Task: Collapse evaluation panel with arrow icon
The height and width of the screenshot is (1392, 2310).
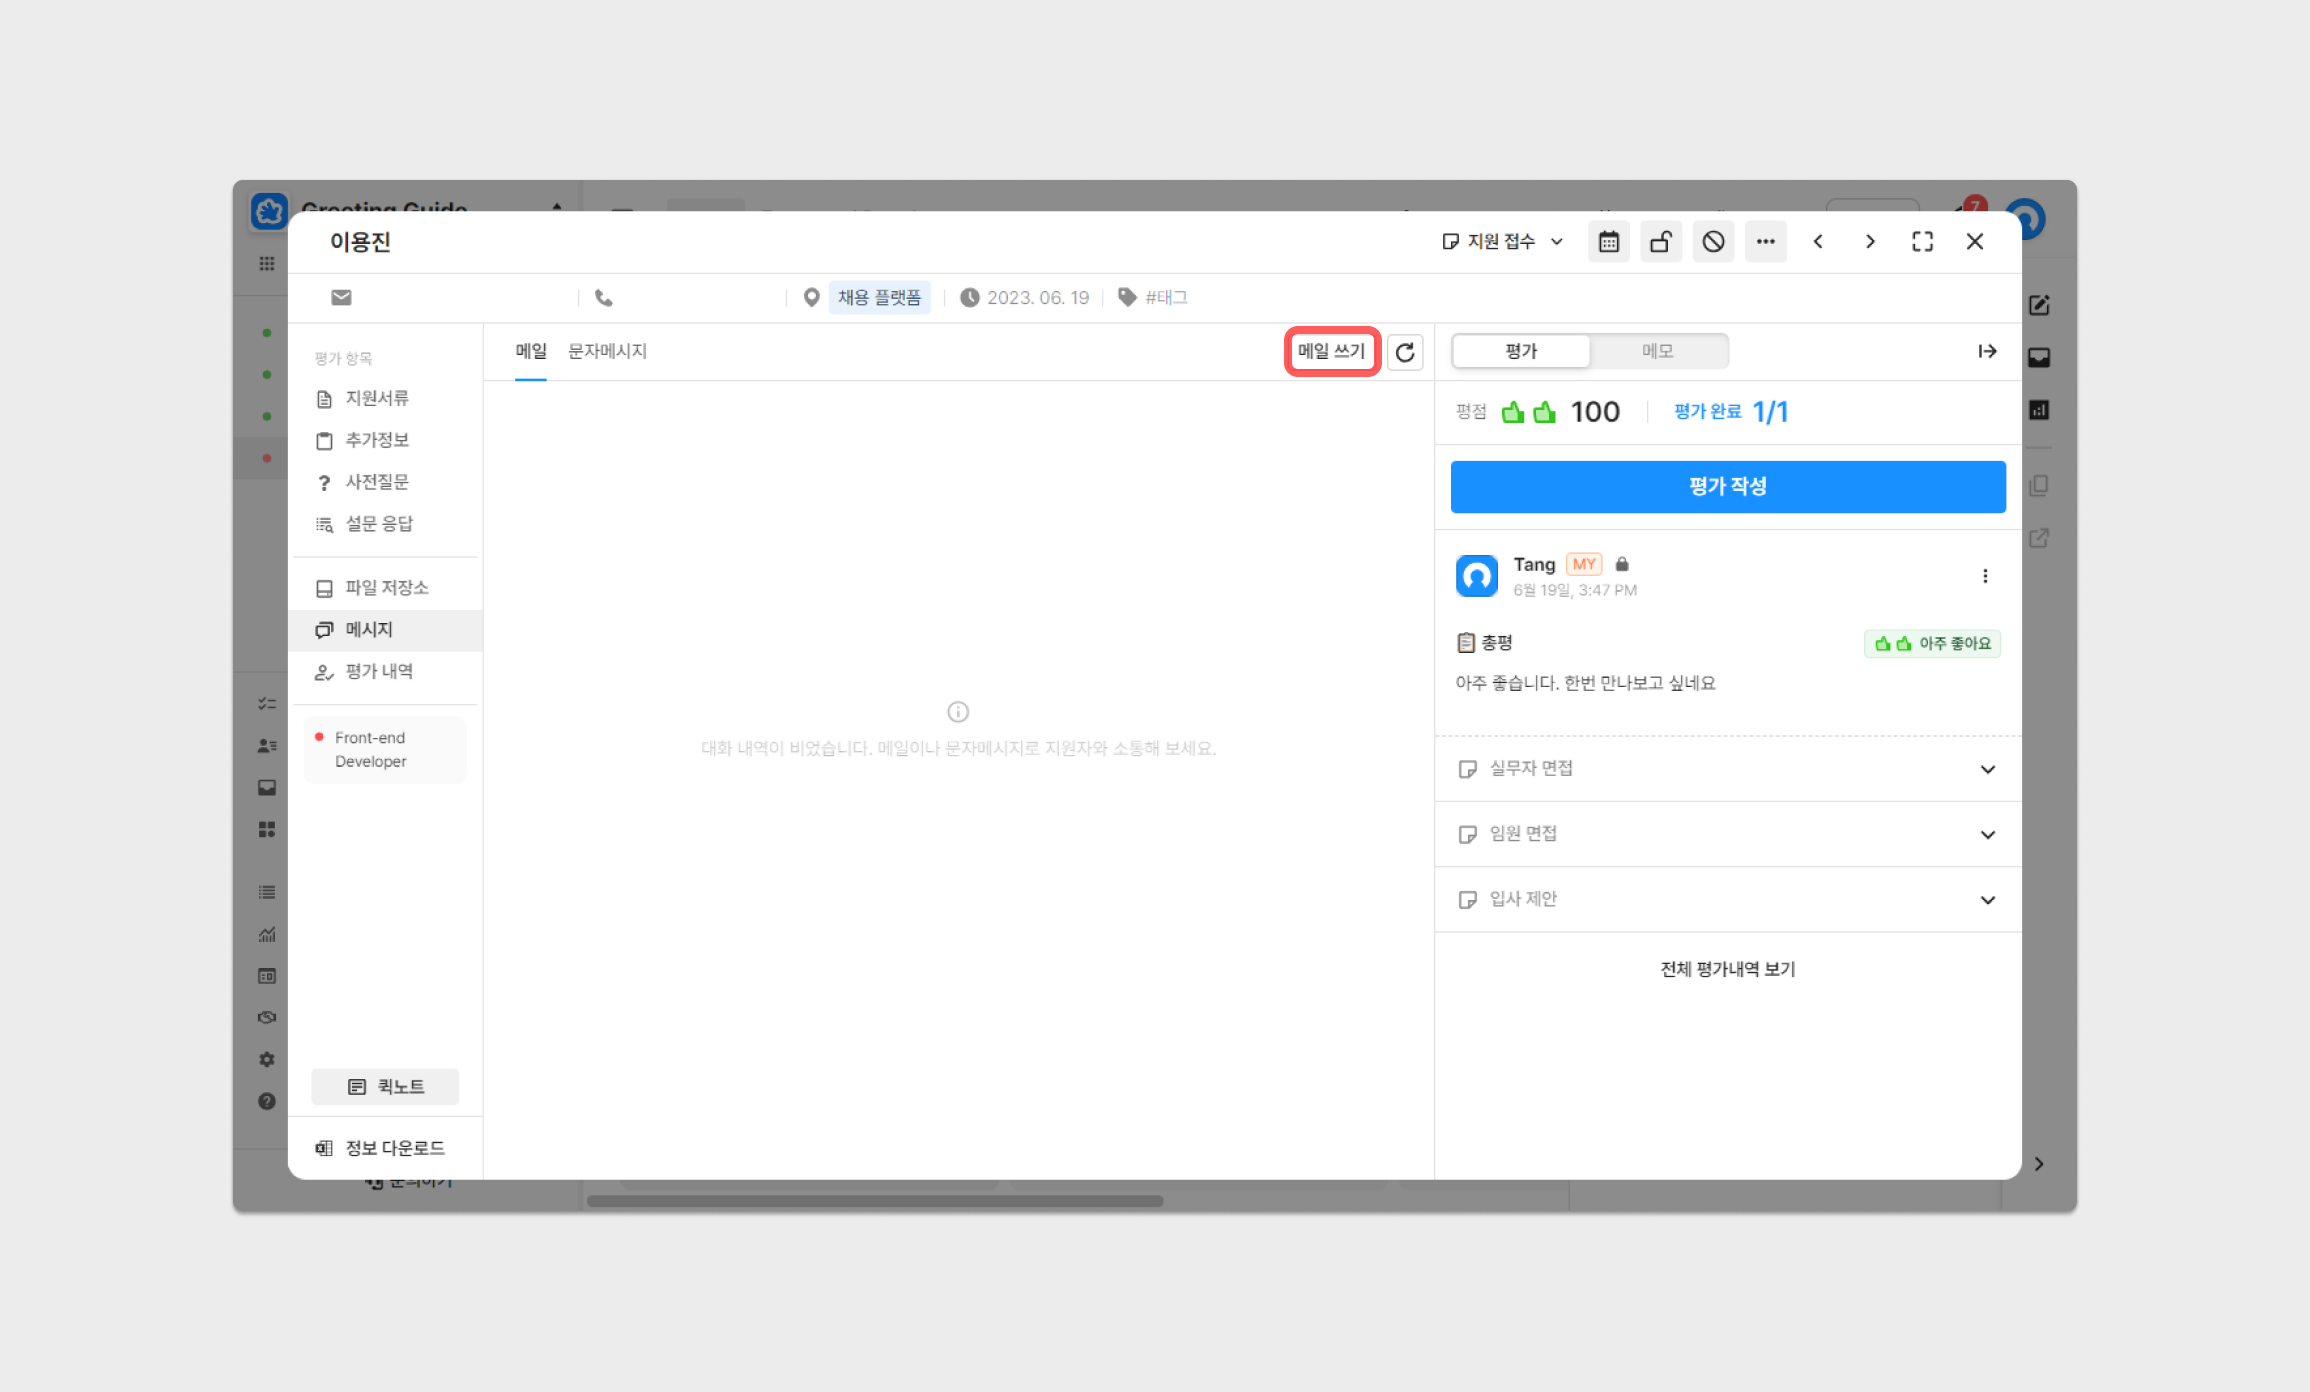Action: (1987, 351)
